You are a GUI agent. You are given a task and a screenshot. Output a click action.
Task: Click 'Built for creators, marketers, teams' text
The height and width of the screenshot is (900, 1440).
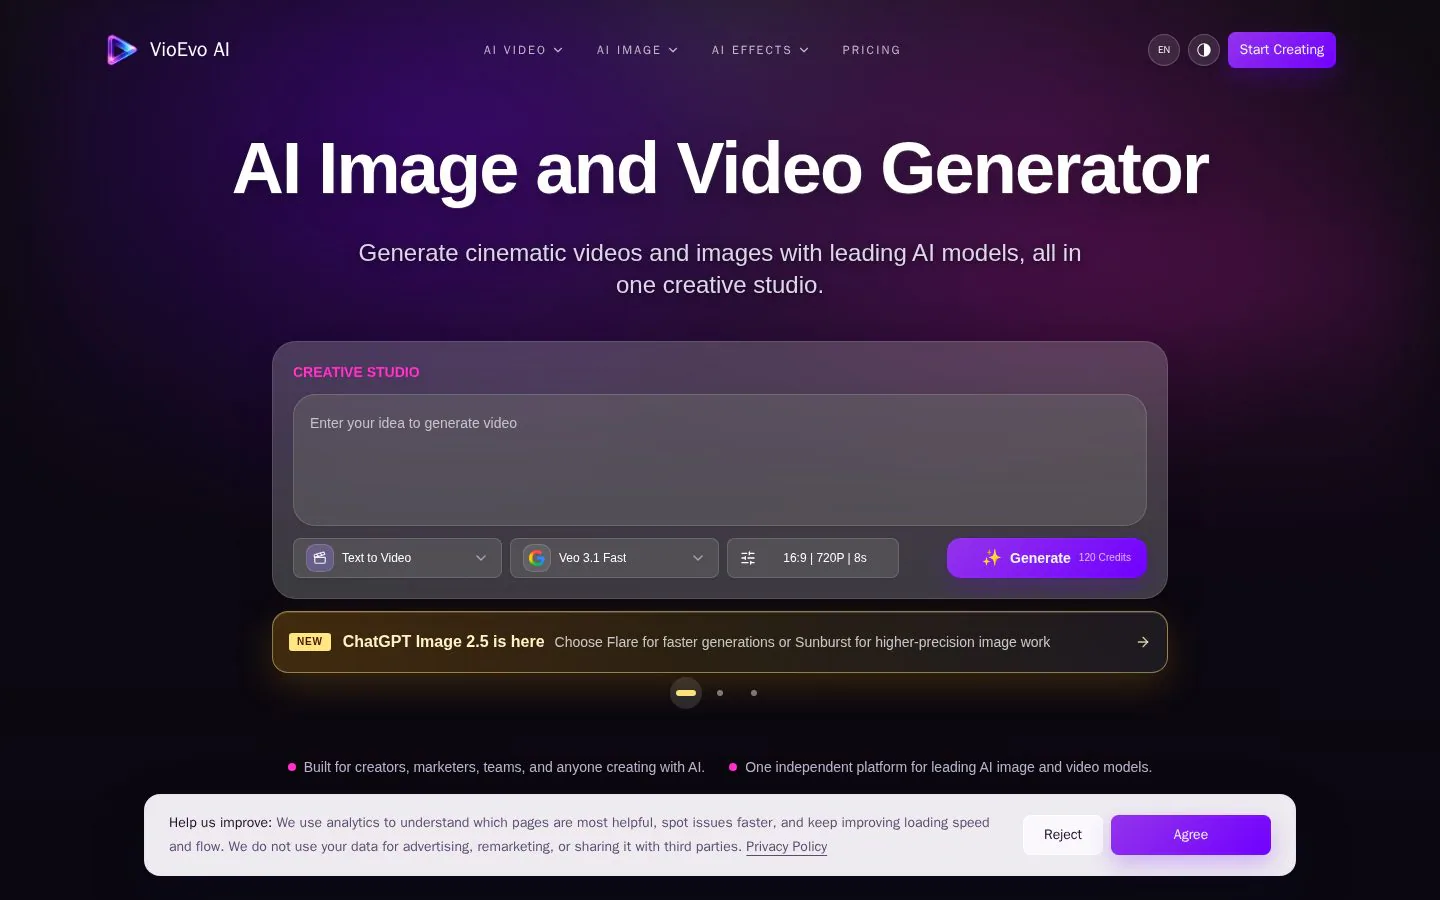[x=504, y=767]
